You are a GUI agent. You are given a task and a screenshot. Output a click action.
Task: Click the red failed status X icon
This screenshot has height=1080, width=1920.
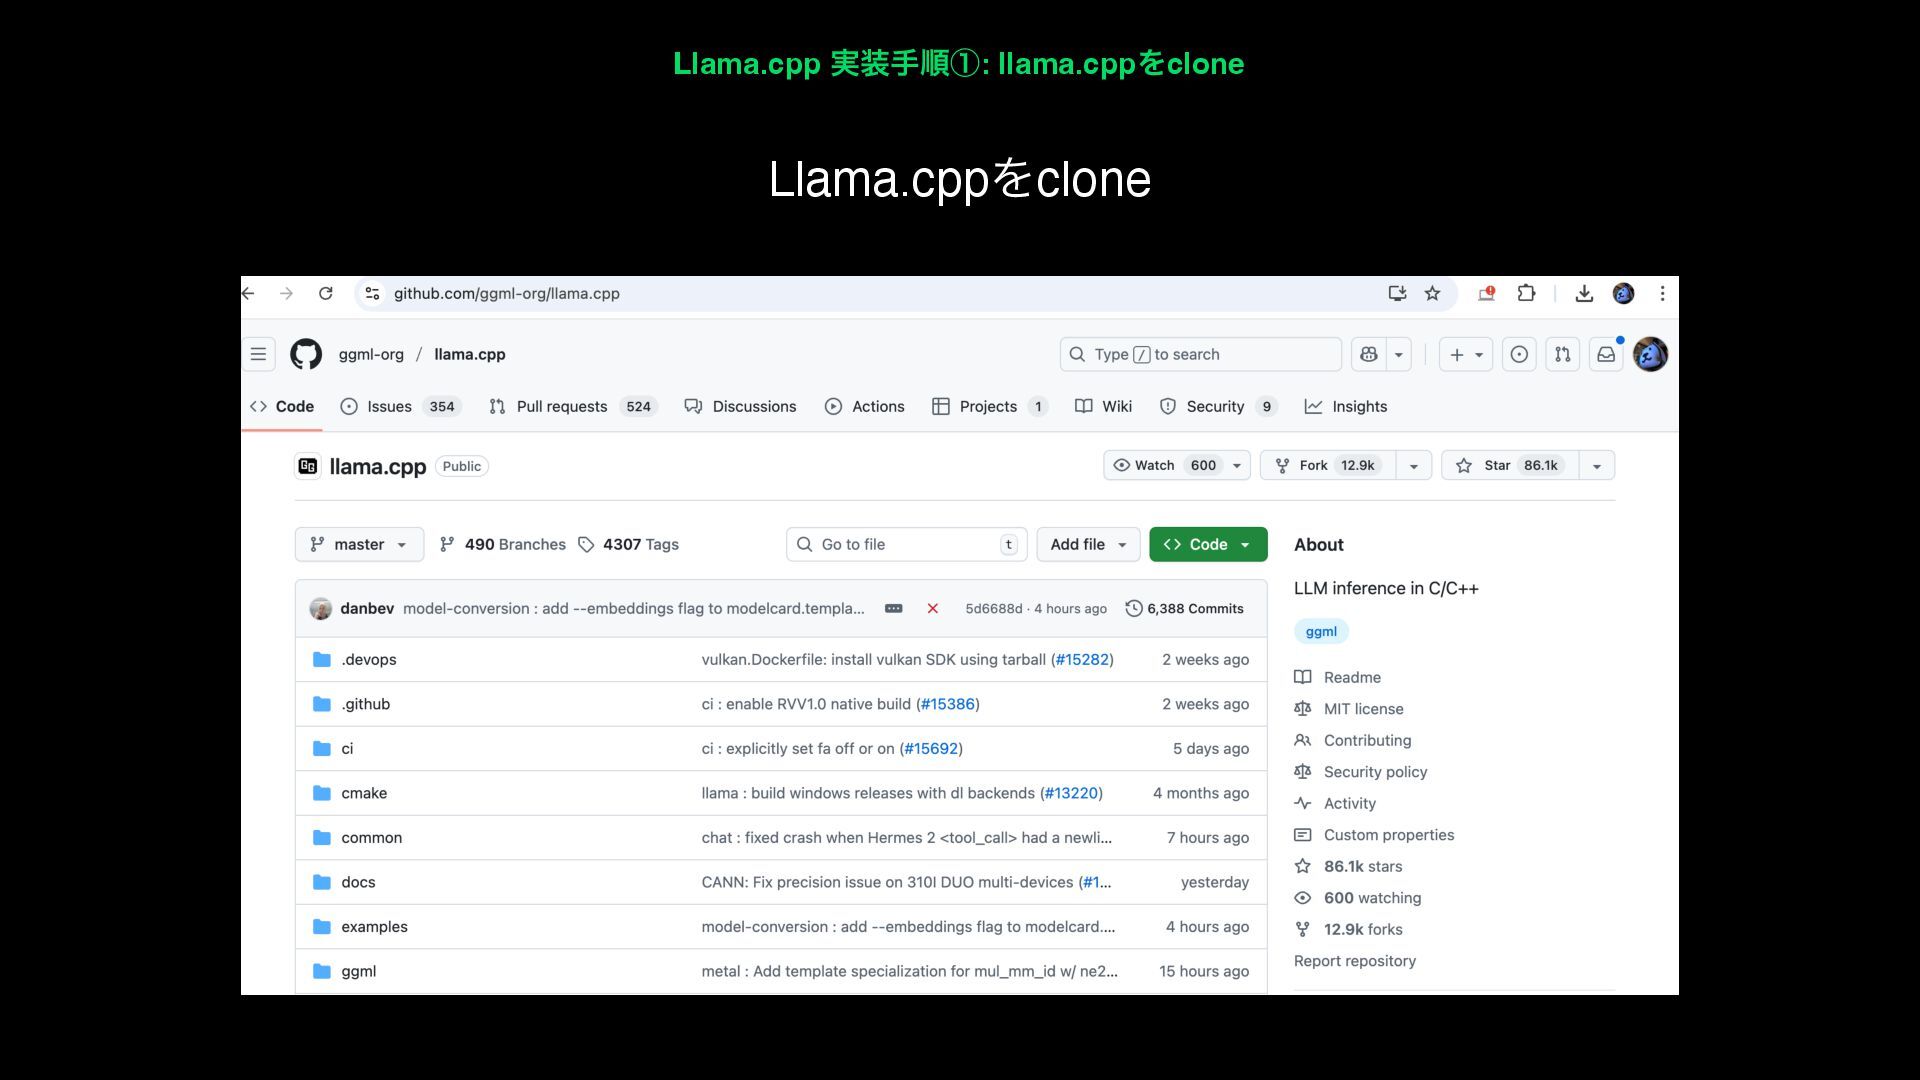(932, 608)
